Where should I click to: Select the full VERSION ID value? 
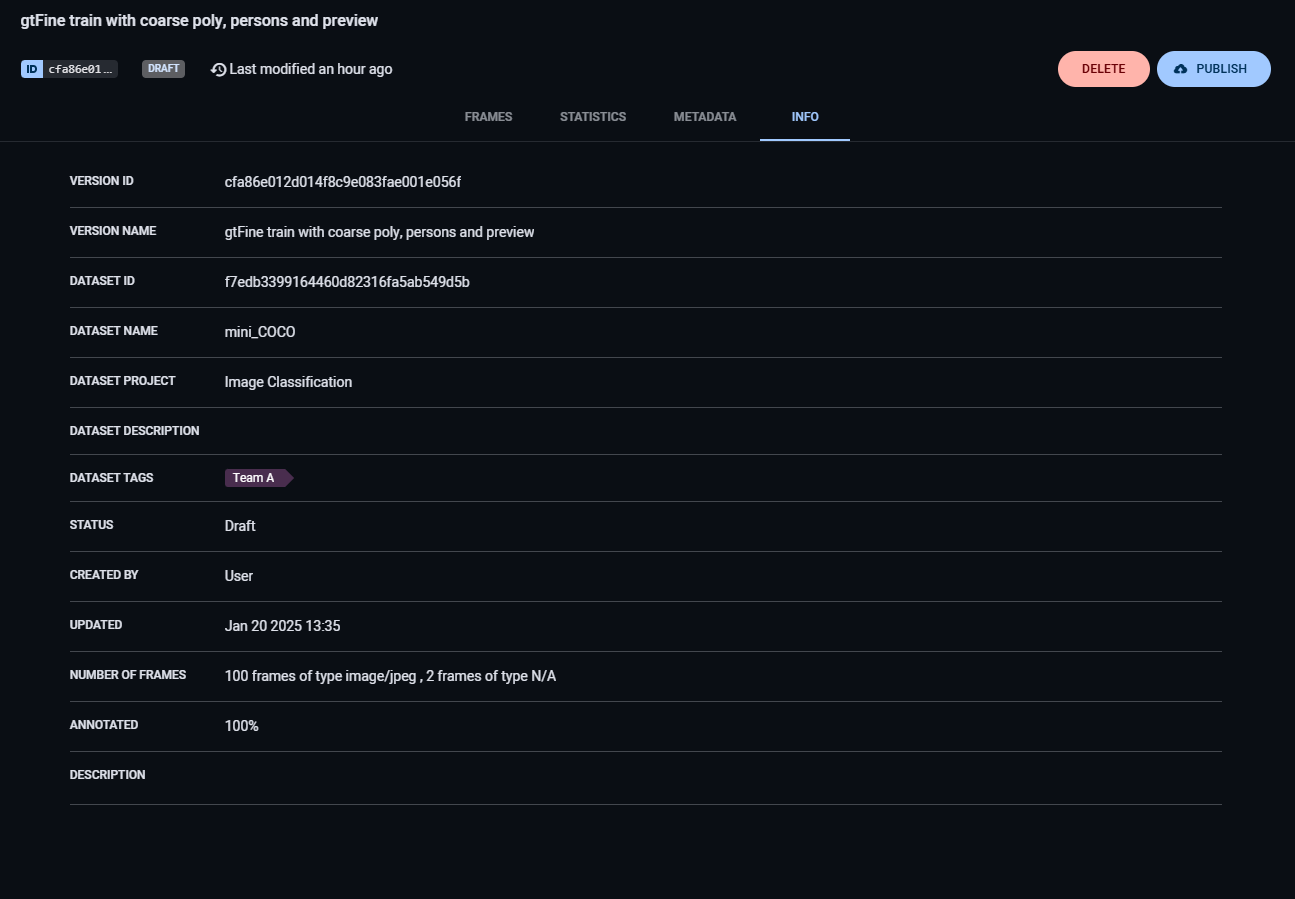click(342, 182)
